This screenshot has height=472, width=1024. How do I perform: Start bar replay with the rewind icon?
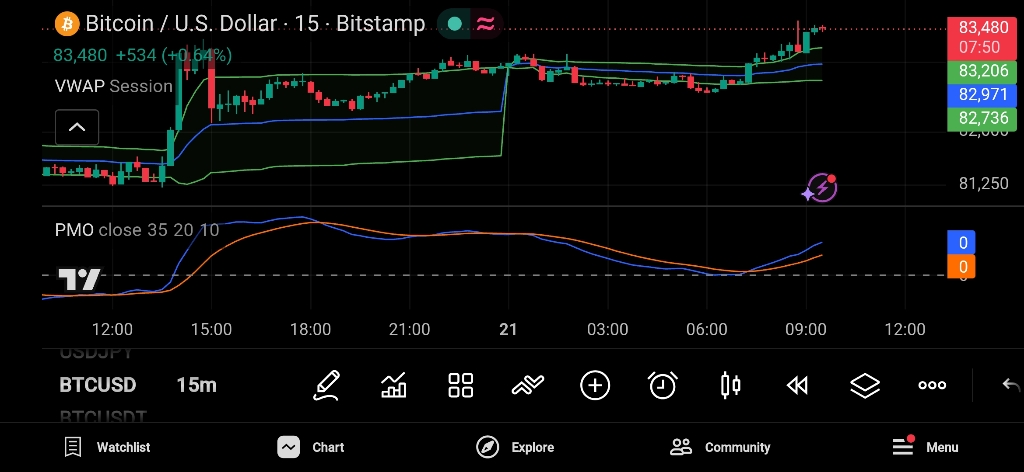point(797,386)
